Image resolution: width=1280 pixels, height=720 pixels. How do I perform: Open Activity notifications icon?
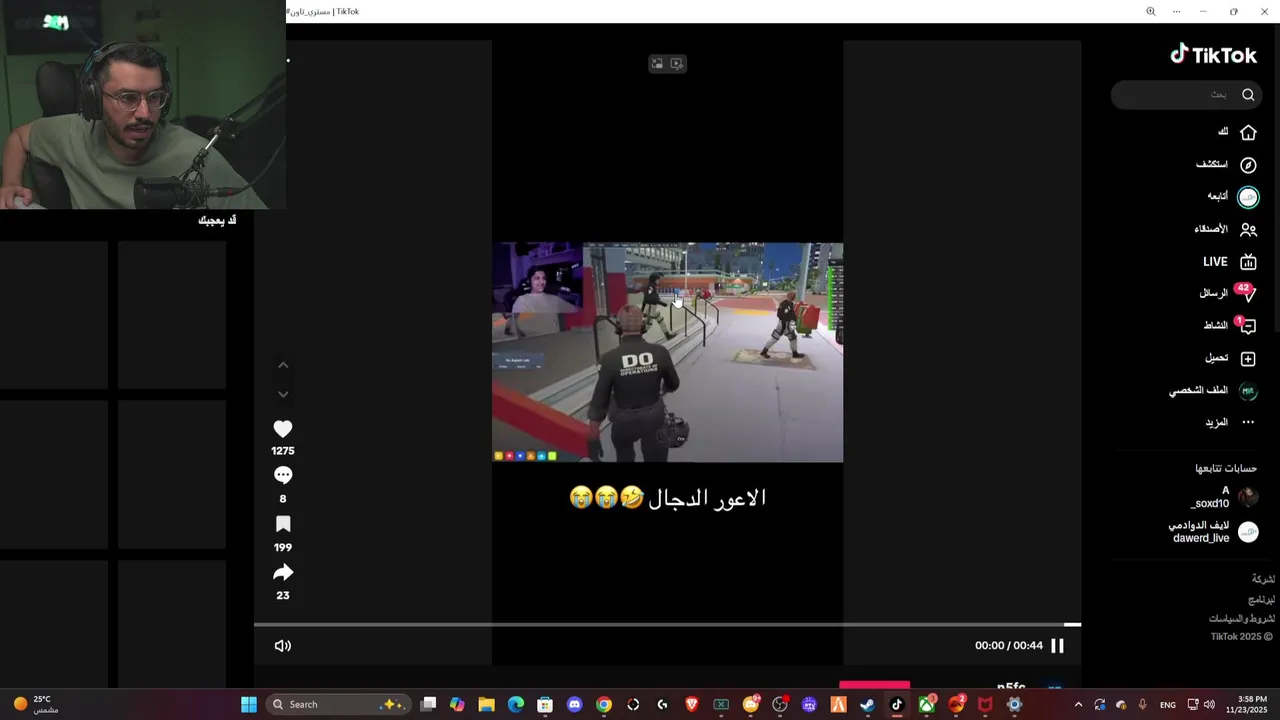[x=1247, y=326]
